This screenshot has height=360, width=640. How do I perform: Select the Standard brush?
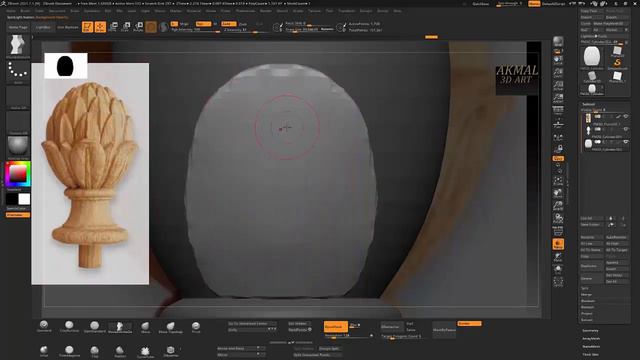[44, 326]
